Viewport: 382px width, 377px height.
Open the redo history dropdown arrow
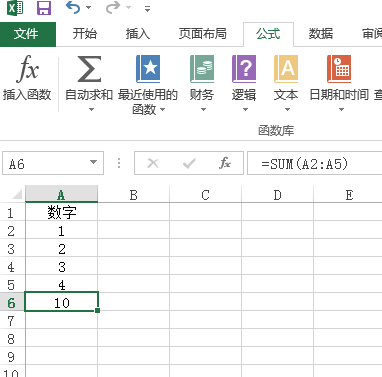click(x=129, y=8)
